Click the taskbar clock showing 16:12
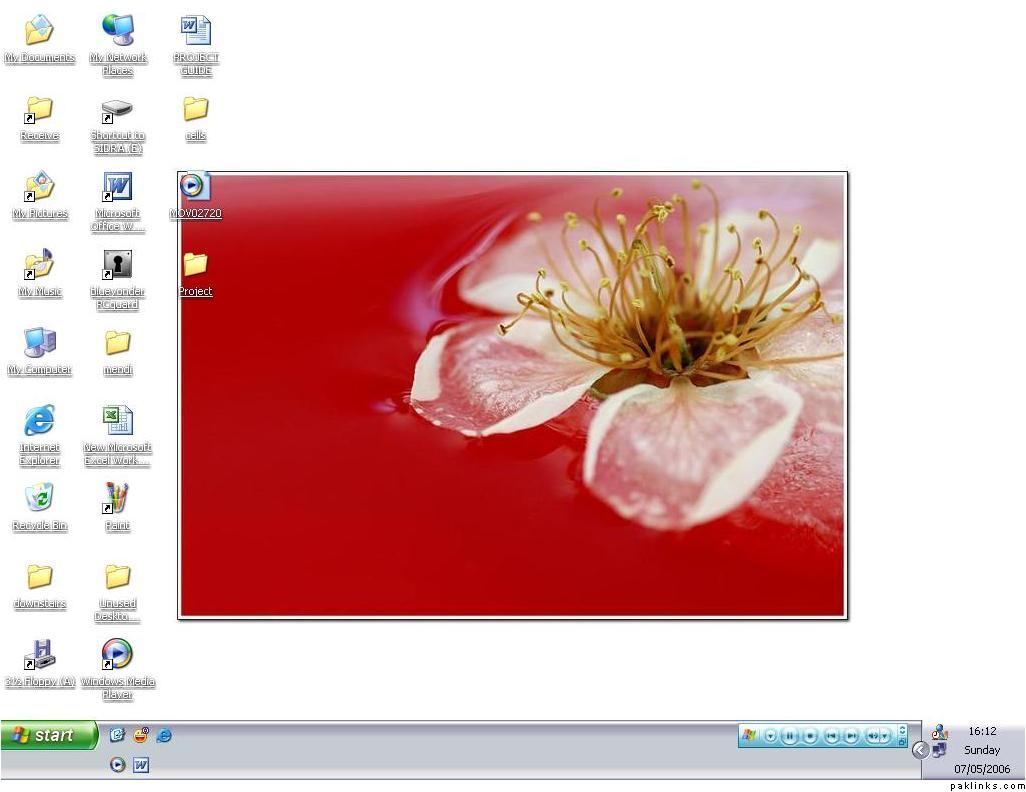 (982, 731)
